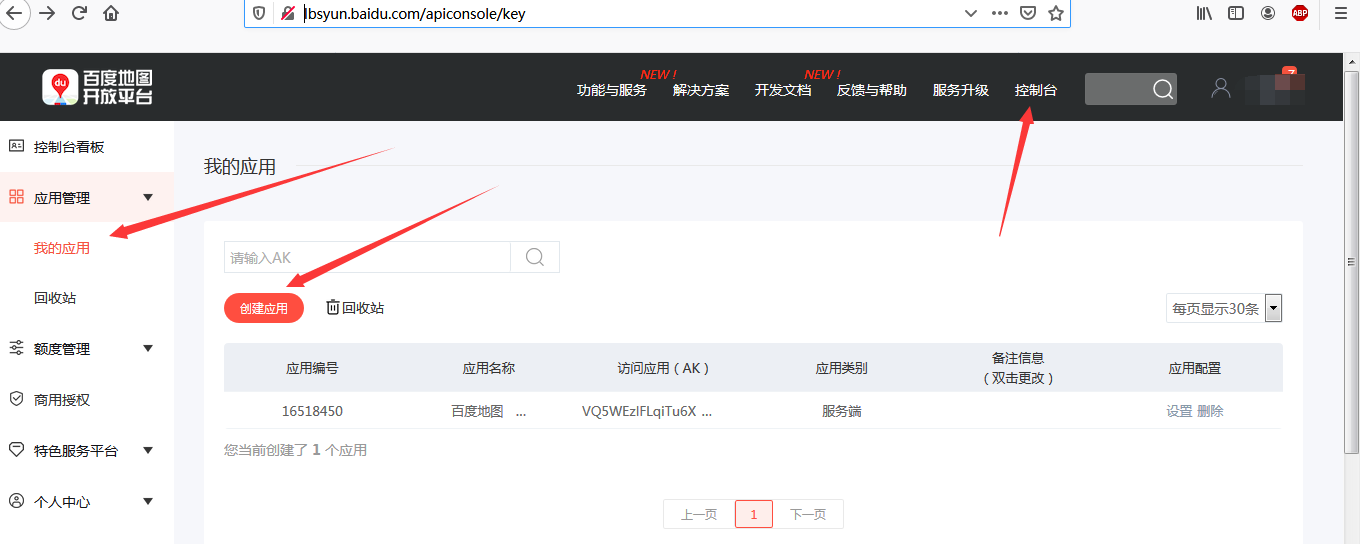Image resolution: width=1360 pixels, height=544 pixels.
Task: Open the Firefox hamburger menu
Action: pos(1340,13)
